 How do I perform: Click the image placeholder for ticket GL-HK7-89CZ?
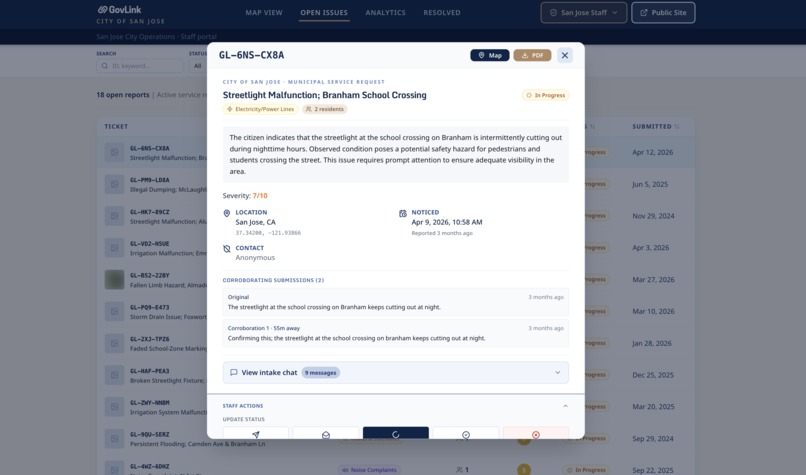pyautogui.click(x=115, y=216)
